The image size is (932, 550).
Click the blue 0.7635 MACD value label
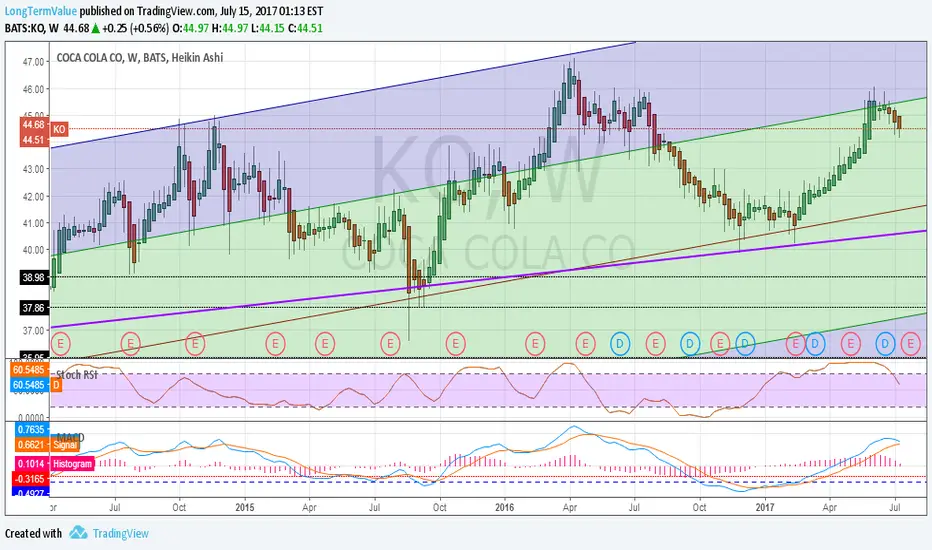point(30,429)
